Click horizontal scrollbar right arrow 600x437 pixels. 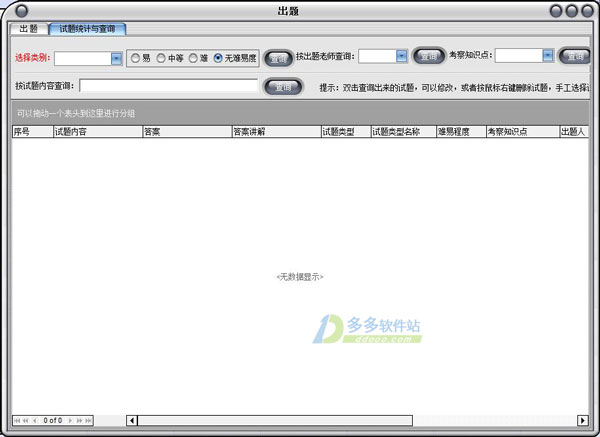click(x=582, y=420)
